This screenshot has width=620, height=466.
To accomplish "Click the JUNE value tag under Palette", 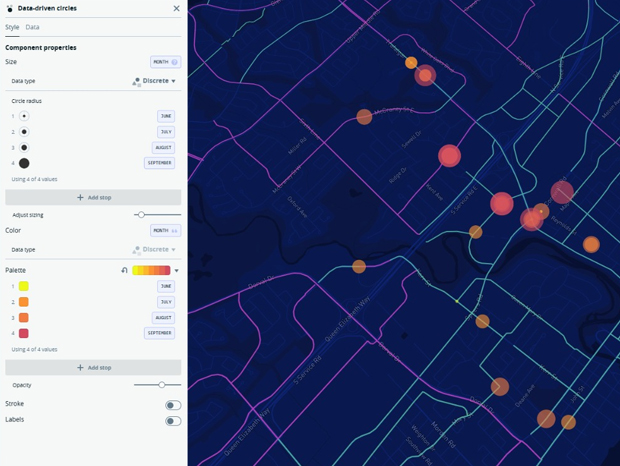I will (x=166, y=286).
